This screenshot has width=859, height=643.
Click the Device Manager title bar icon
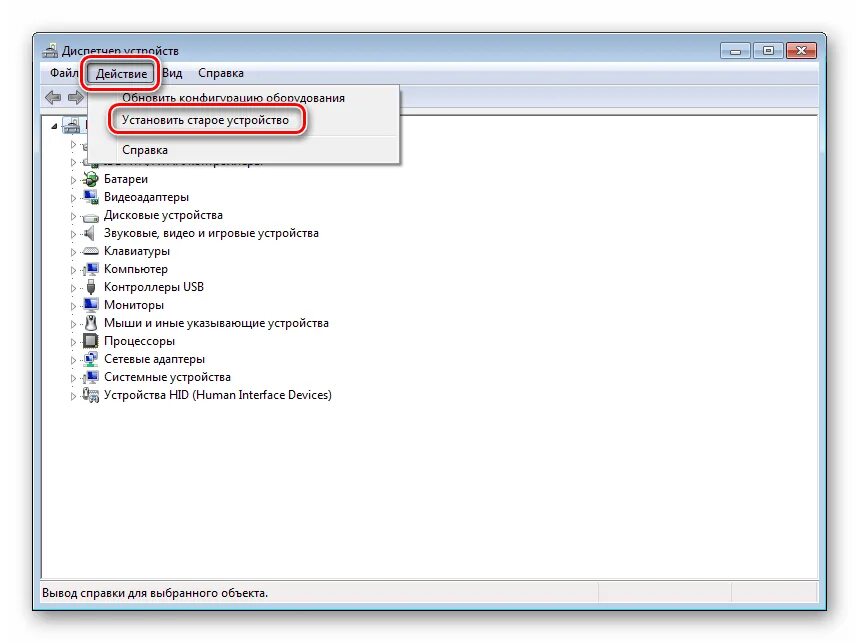[50, 51]
